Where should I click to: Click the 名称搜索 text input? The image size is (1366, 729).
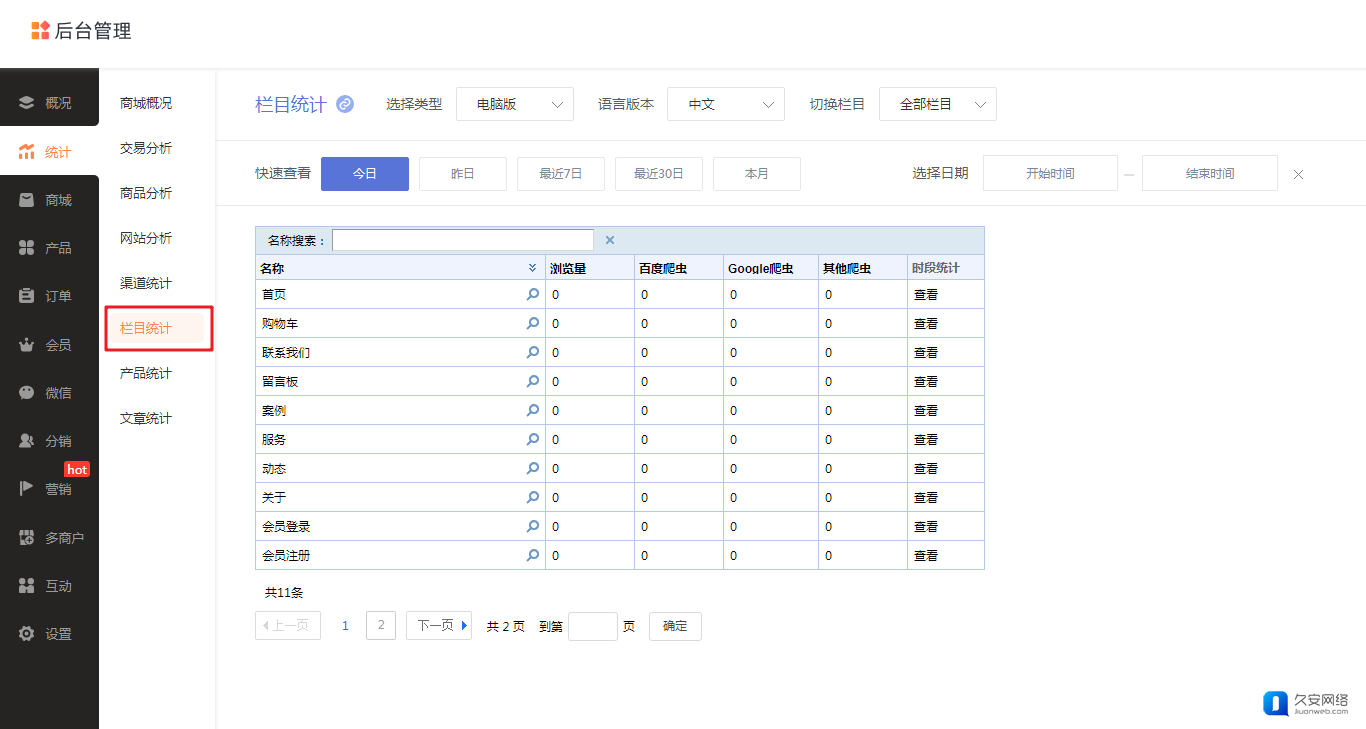tap(463, 240)
